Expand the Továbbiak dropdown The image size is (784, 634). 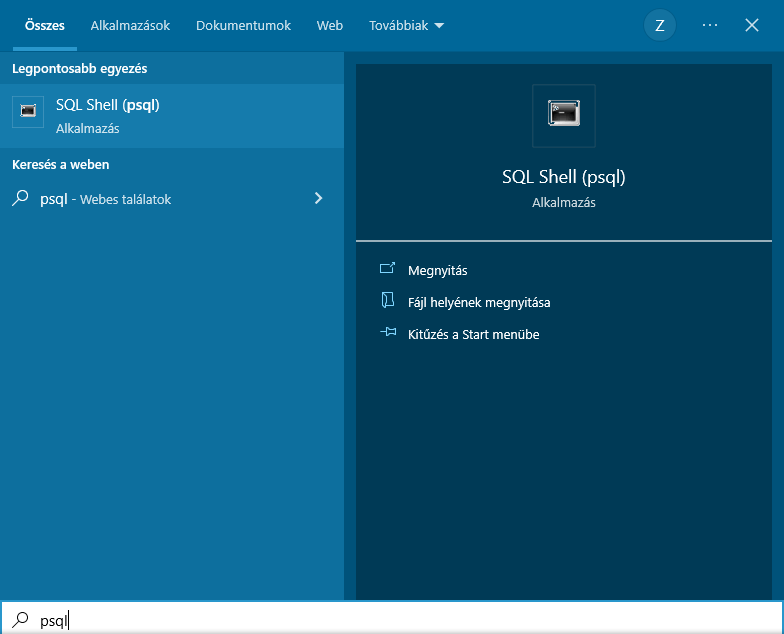tap(406, 26)
